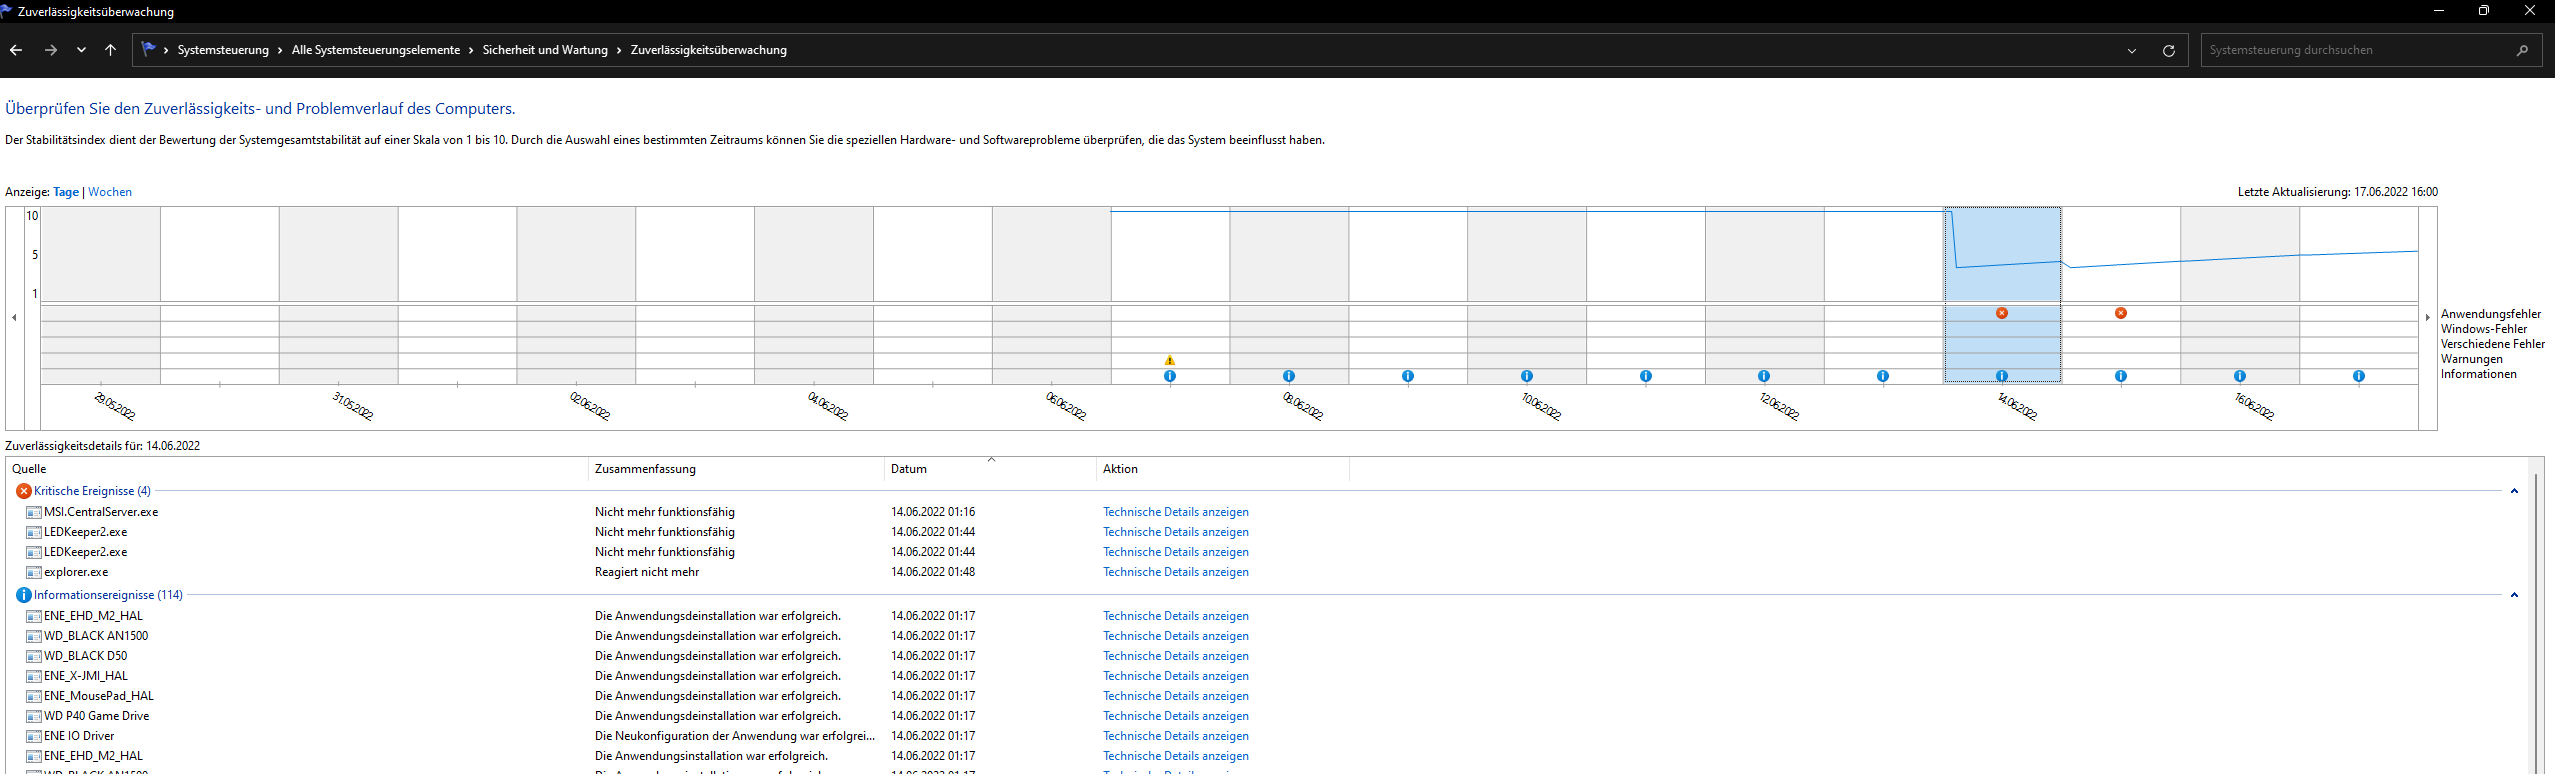This screenshot has width=2555, height=774.
Task: Select info icon for 17.06.2022 column
Action: (x=2359, y=376)
